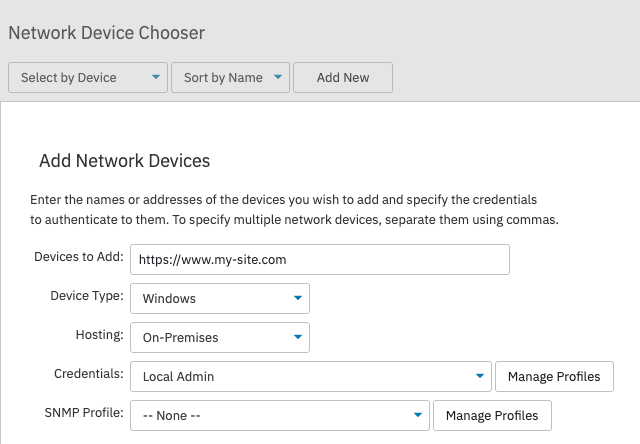Image resolution: width=640 pixels, height=444 pixels.
Task: Click the arrow icon in Credentials field
Action: tap(480, 376)
